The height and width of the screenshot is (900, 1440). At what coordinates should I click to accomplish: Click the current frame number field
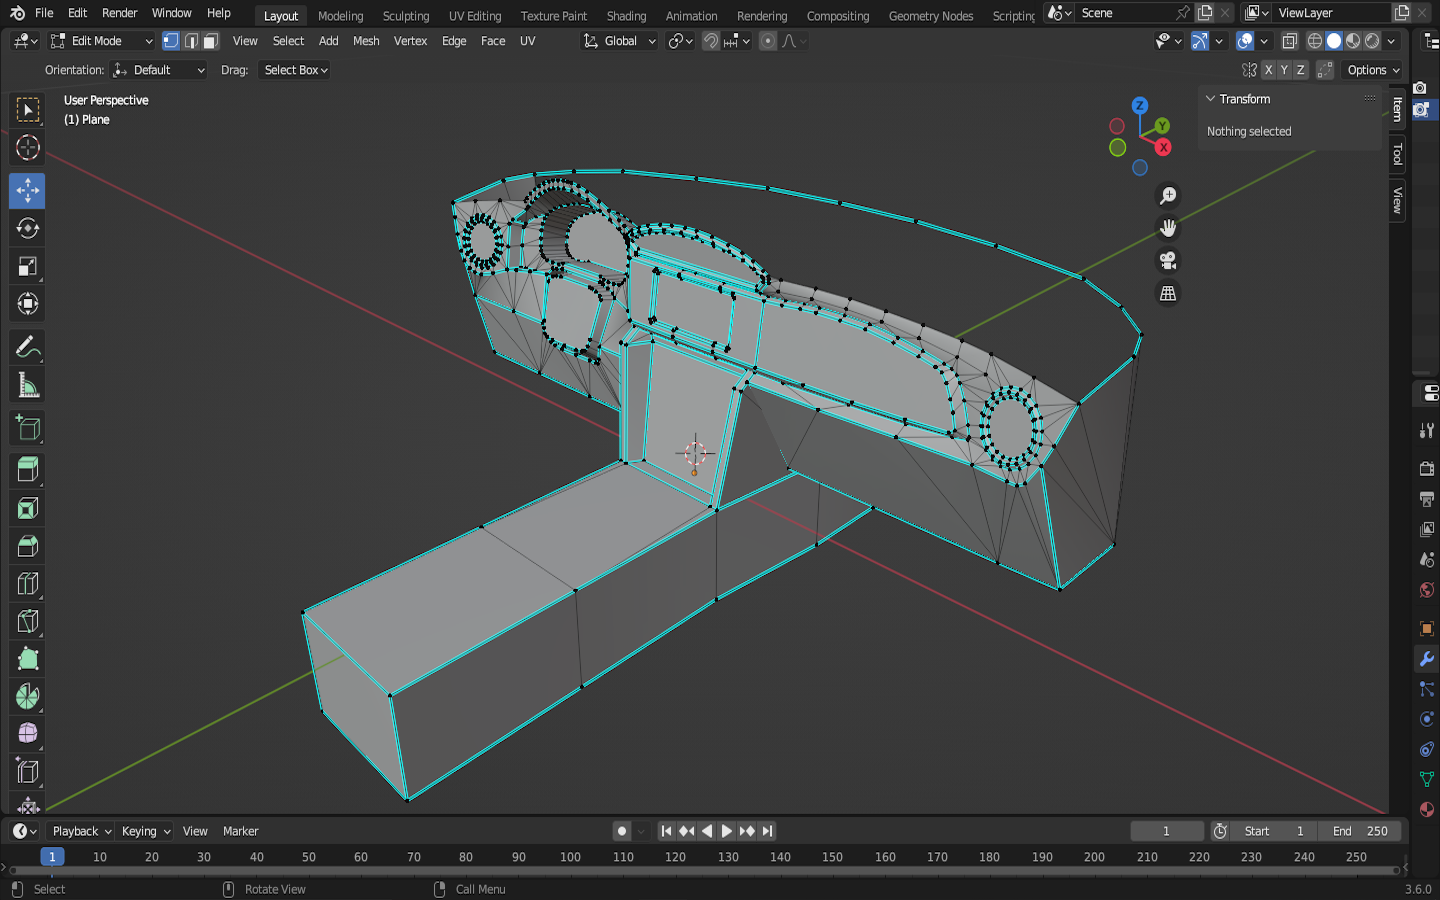(x=1166, y=831)
